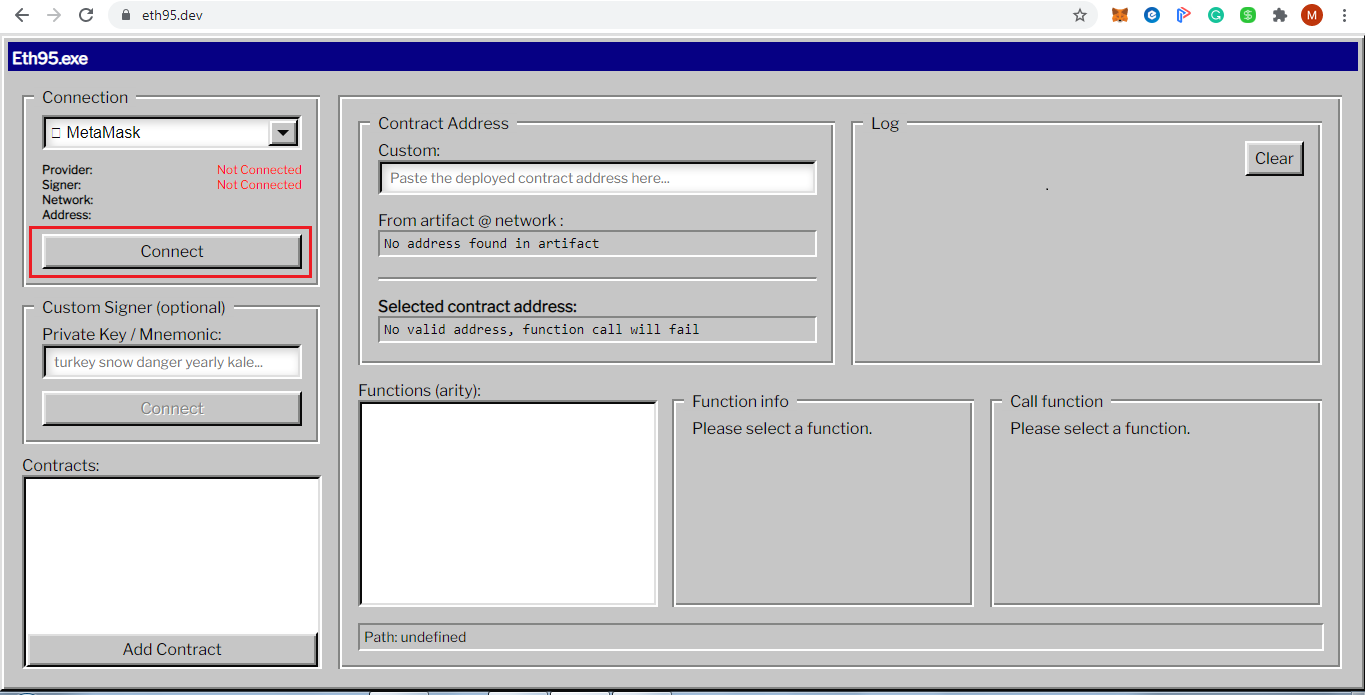1365x695 pixels.
Task: Click the 'Selected contract address:' heading
Action: click(x=477, y=306)
